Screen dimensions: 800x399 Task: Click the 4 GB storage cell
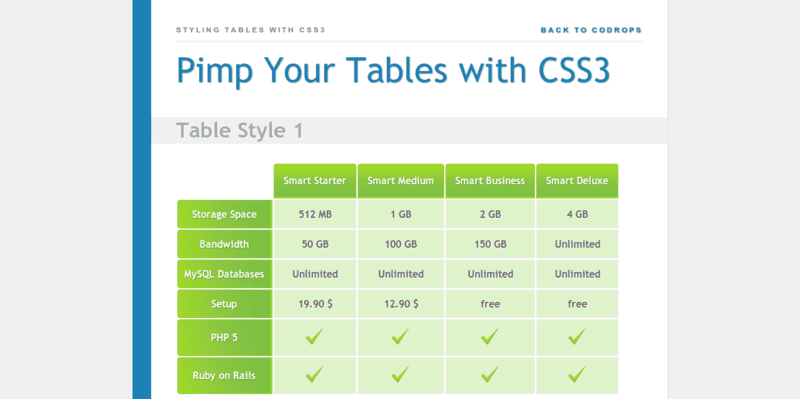pyautogui.click(x=577, y=214)
